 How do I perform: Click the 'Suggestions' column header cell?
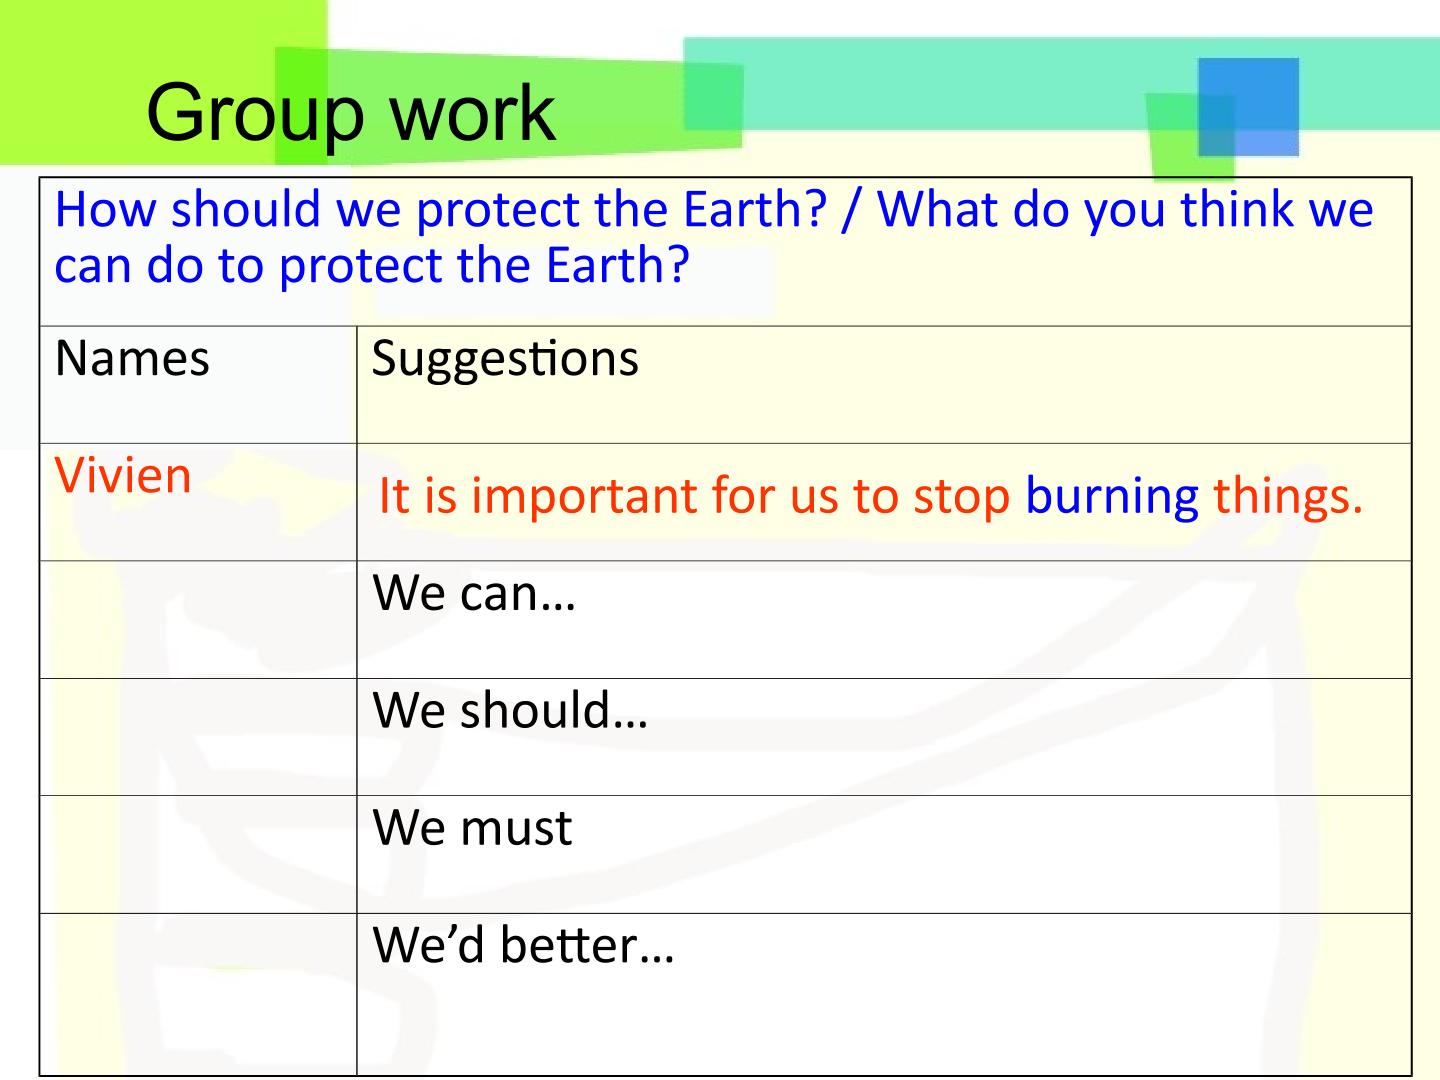click(884, 384)
